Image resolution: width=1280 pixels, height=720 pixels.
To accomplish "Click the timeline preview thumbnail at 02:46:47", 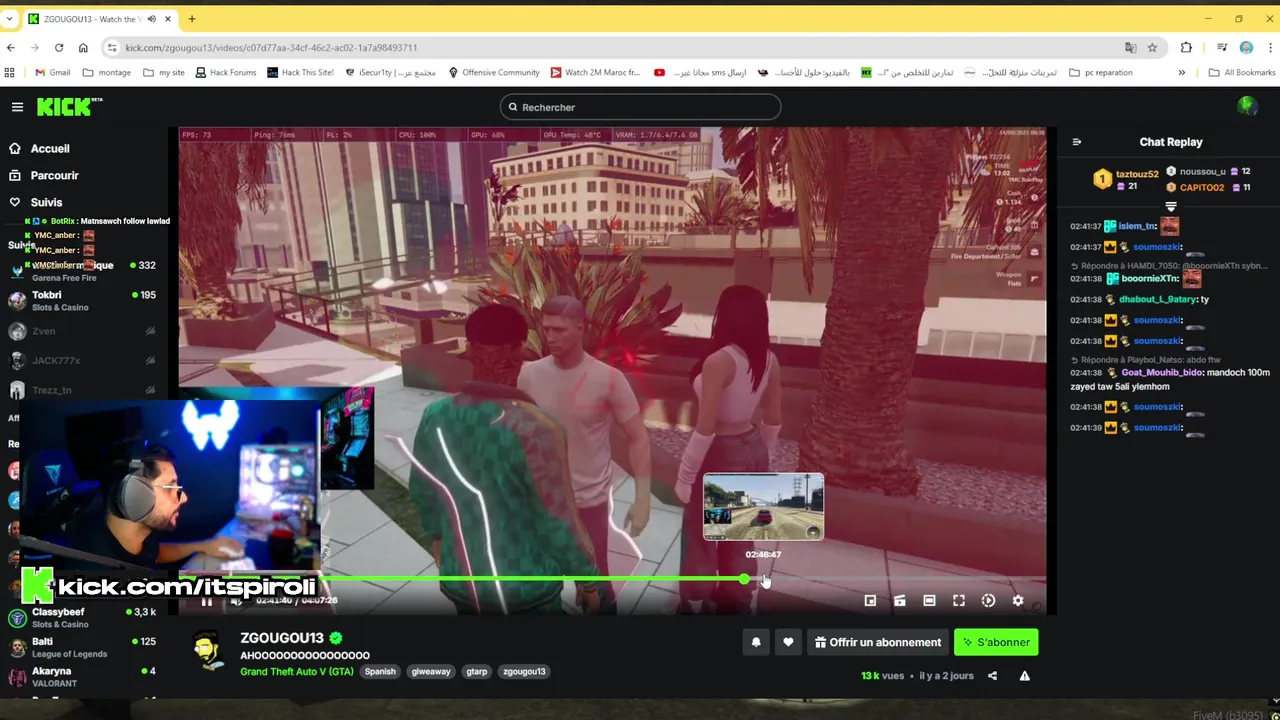I will click(x=763, y=507).
